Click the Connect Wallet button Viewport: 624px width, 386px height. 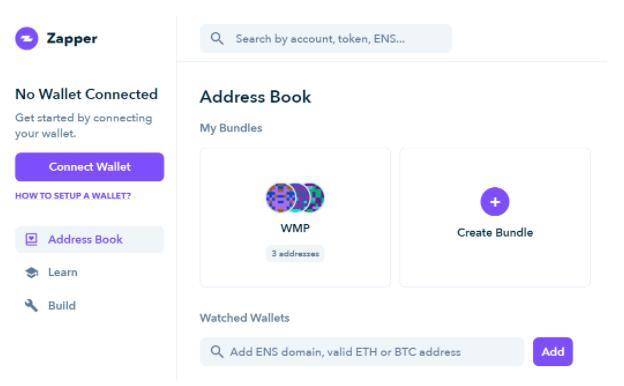[x=90, y=167]
